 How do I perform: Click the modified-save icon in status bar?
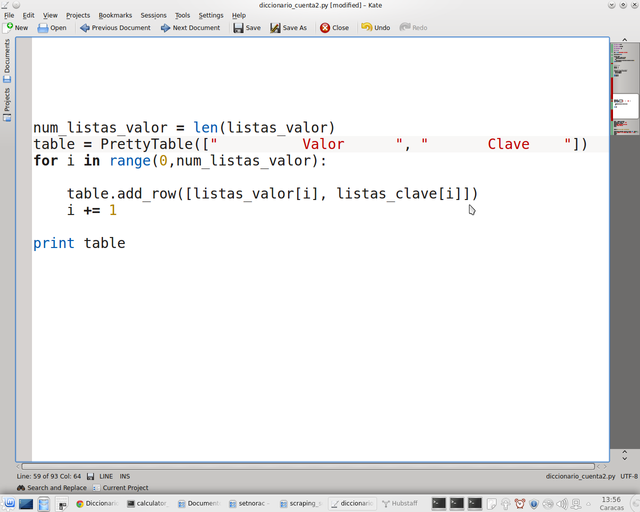[x=91, y=476]
